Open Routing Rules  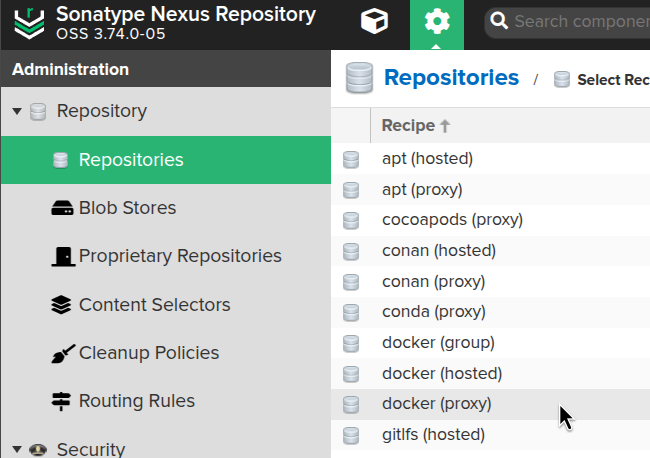(x=137, y=401)
